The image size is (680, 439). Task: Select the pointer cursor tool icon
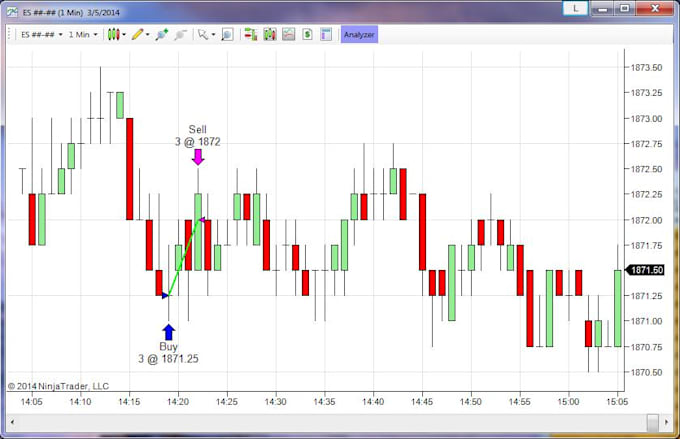[203, 35]
